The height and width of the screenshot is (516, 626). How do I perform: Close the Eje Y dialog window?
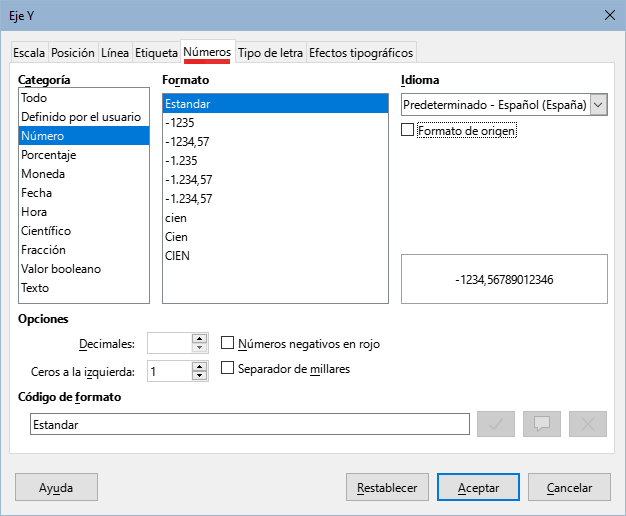609,15
